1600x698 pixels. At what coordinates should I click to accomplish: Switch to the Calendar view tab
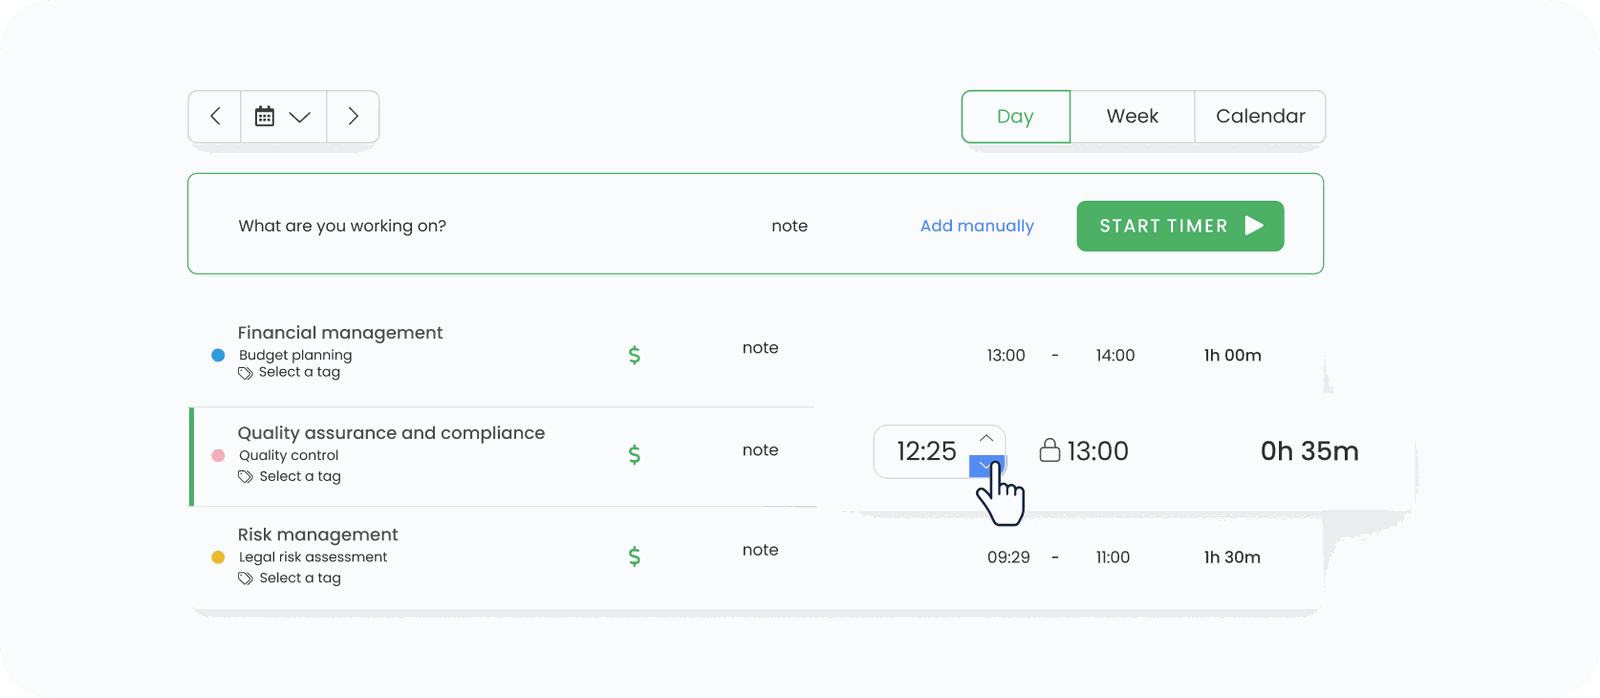coord(1260,116)
